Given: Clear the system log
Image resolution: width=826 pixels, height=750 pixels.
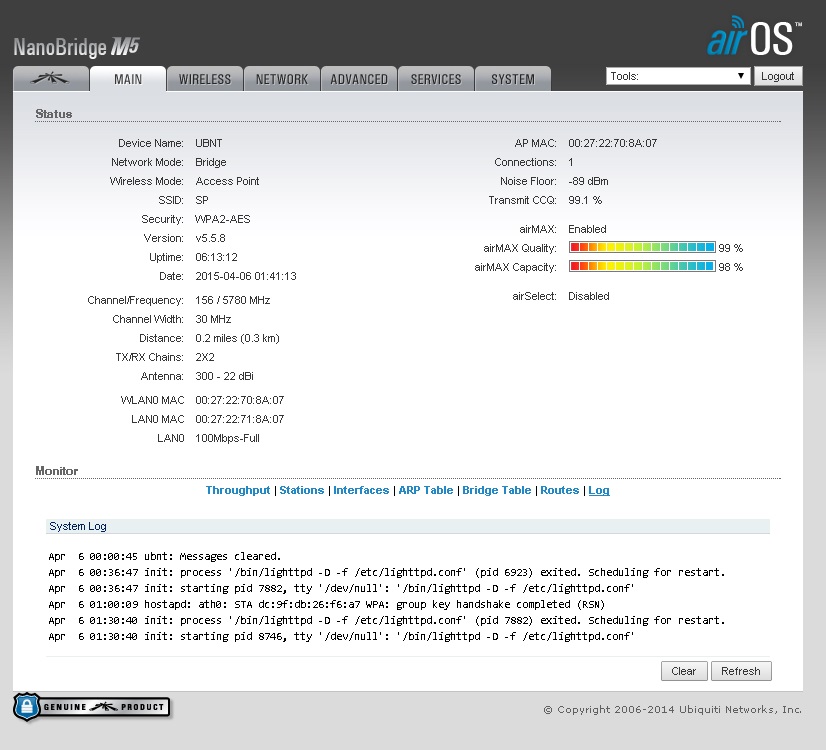Looking at the screenshot, I should 684,671.
